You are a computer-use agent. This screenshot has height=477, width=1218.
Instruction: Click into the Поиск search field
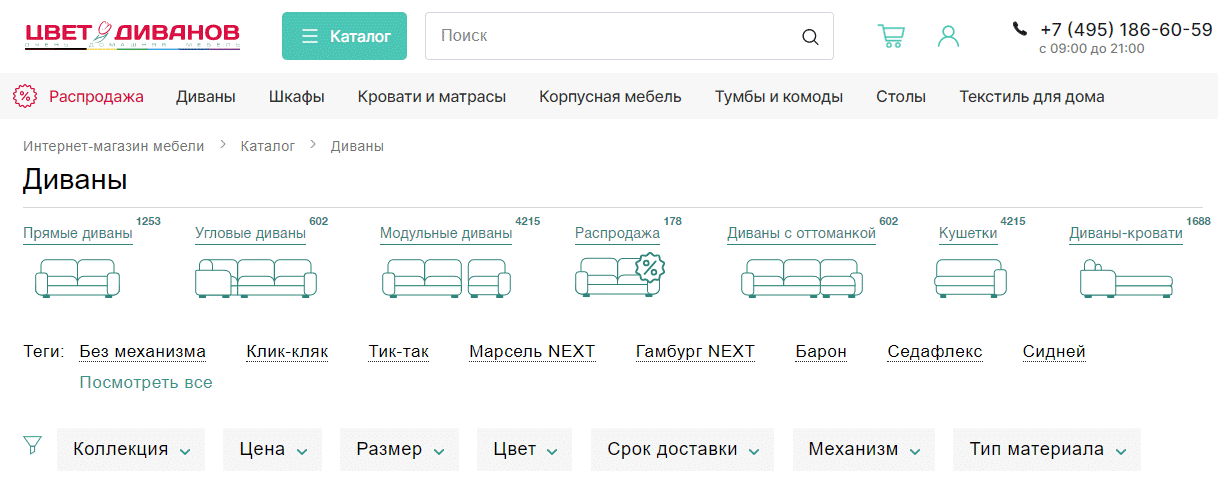point(629,36)
